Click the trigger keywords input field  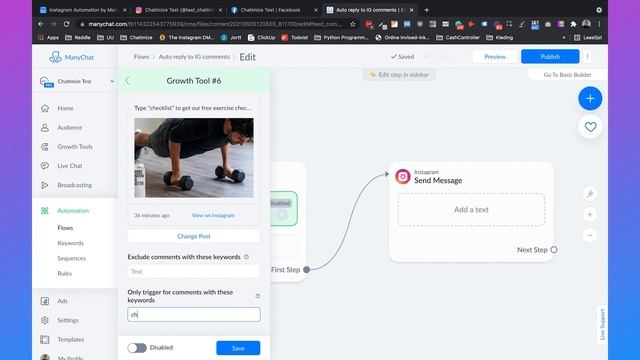(193, 314)
